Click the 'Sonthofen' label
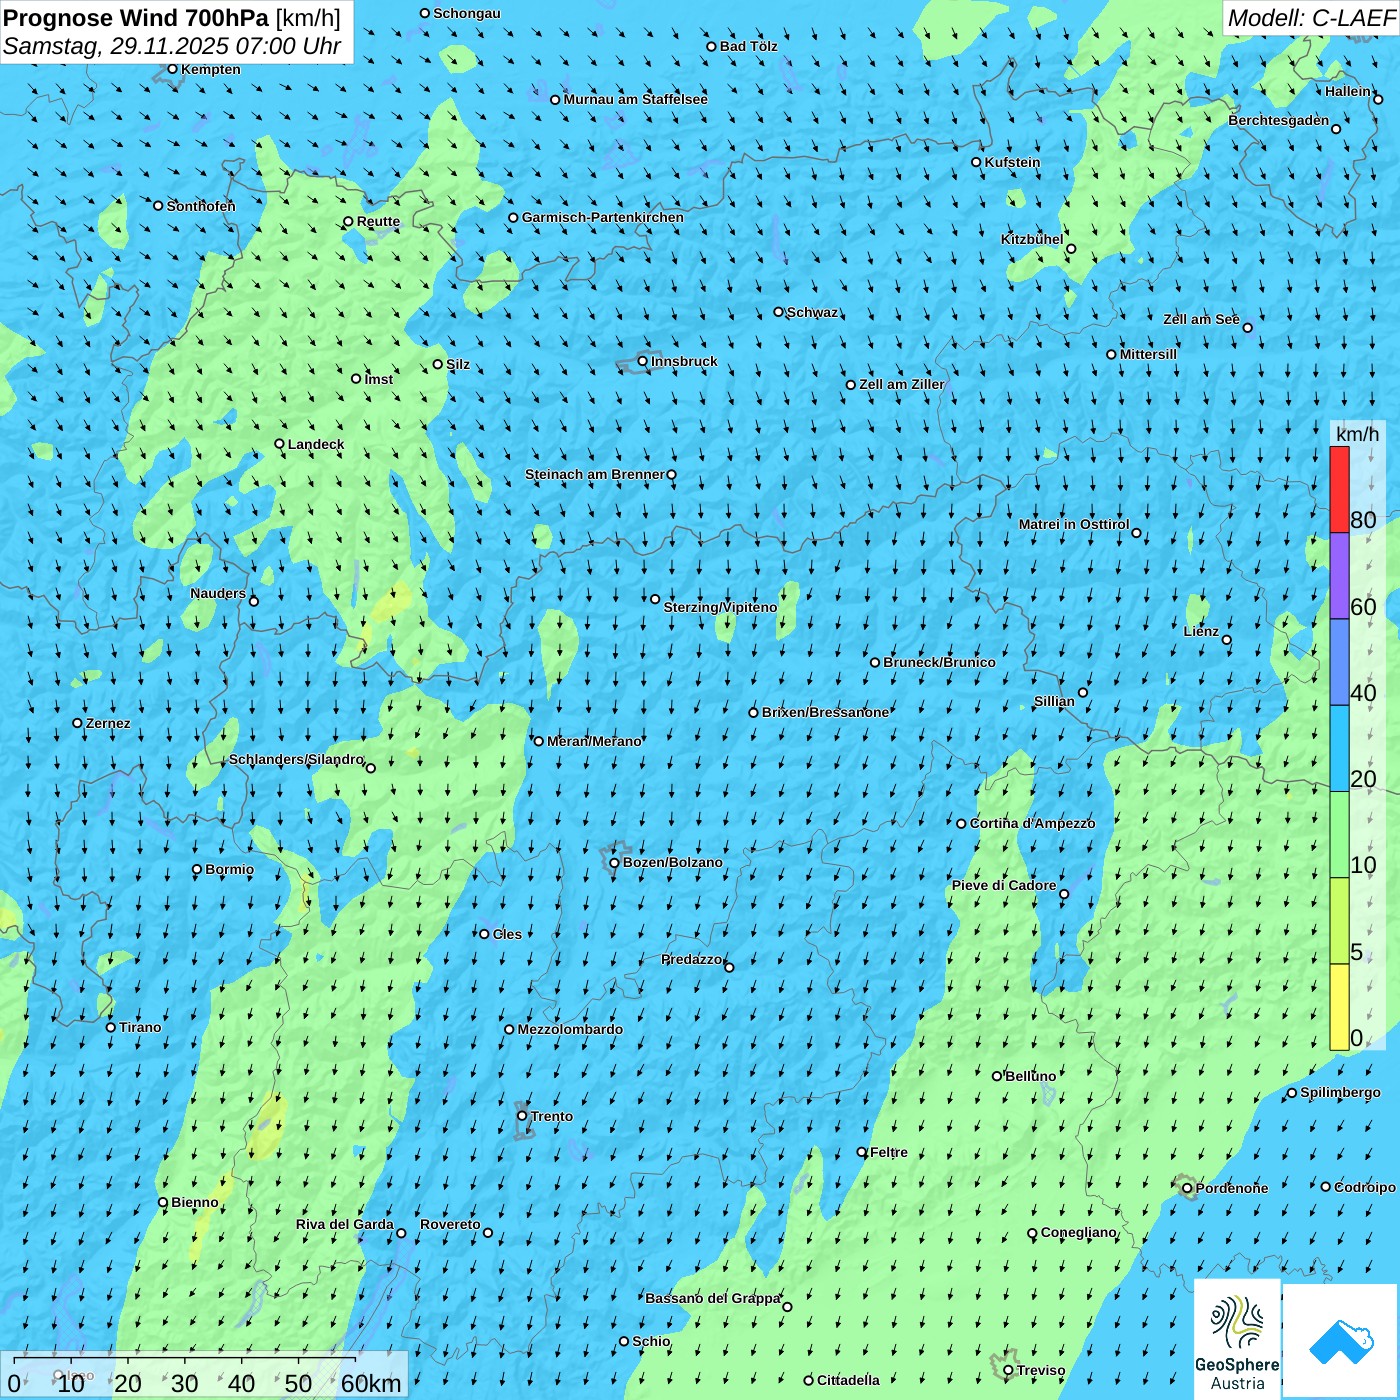This screenshot has width=1400, height=1400. tap(201, 206)
